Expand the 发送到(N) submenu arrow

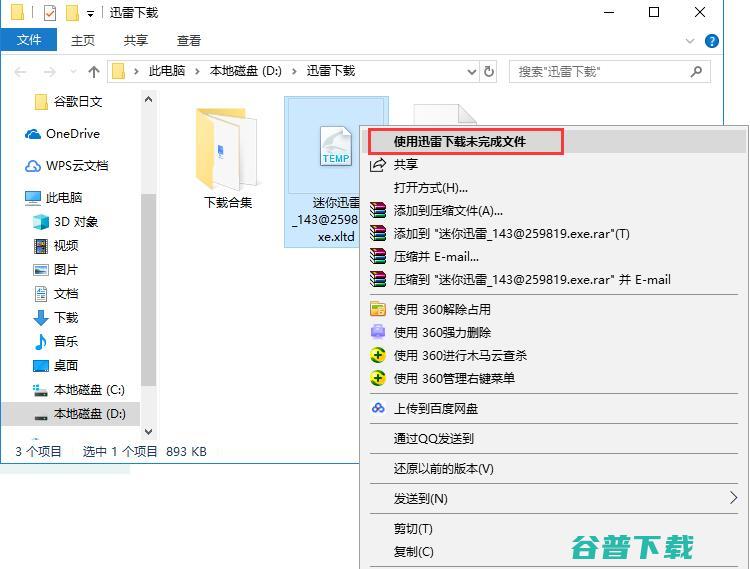(733, 498)
